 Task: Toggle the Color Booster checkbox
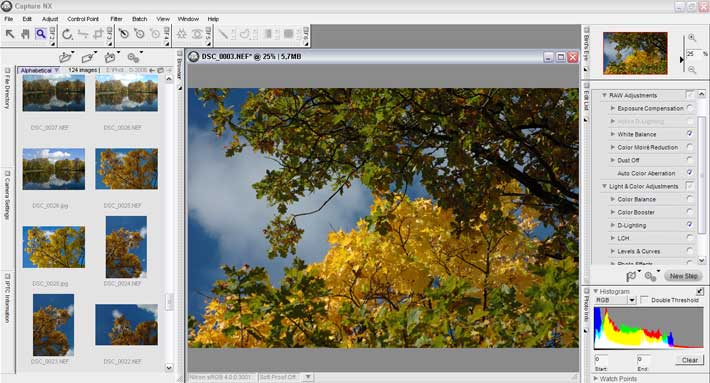click(x=690, y=212)
